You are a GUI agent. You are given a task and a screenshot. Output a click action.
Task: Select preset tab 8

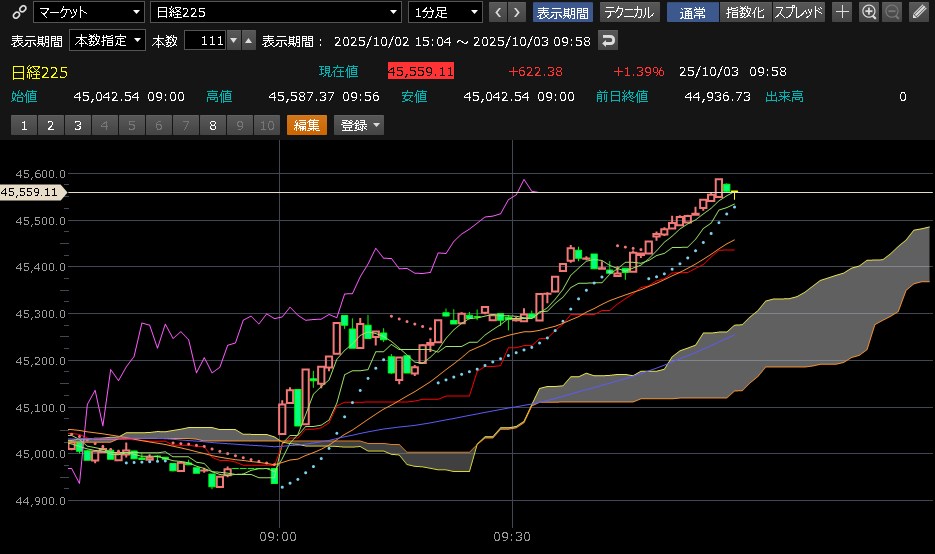212,125
